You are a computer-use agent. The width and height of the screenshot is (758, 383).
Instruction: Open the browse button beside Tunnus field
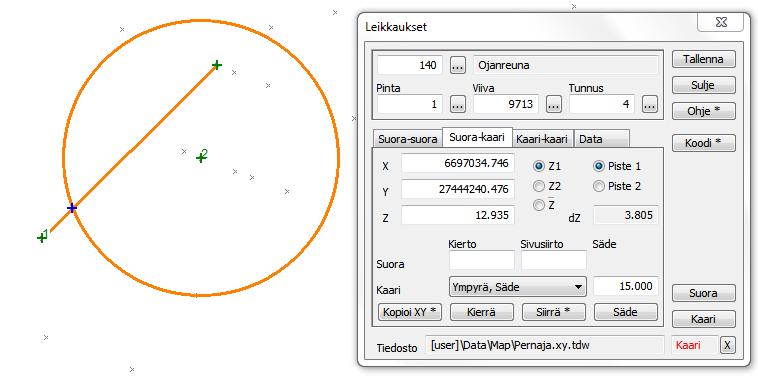click(650, 104)
